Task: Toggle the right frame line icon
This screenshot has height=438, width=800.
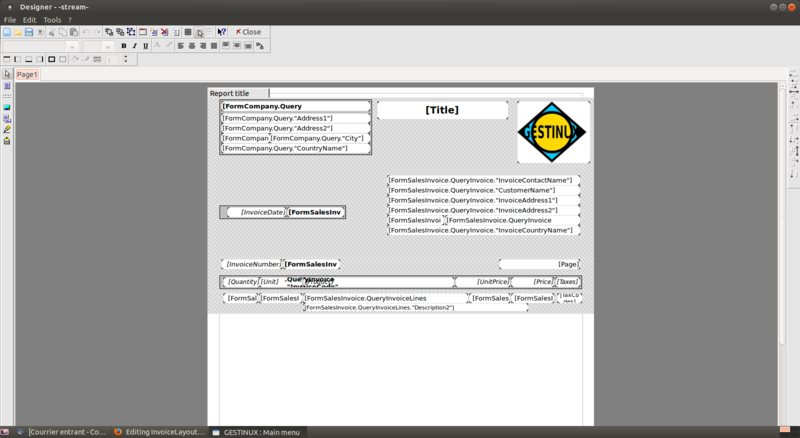Action: [x=40, y=60]
